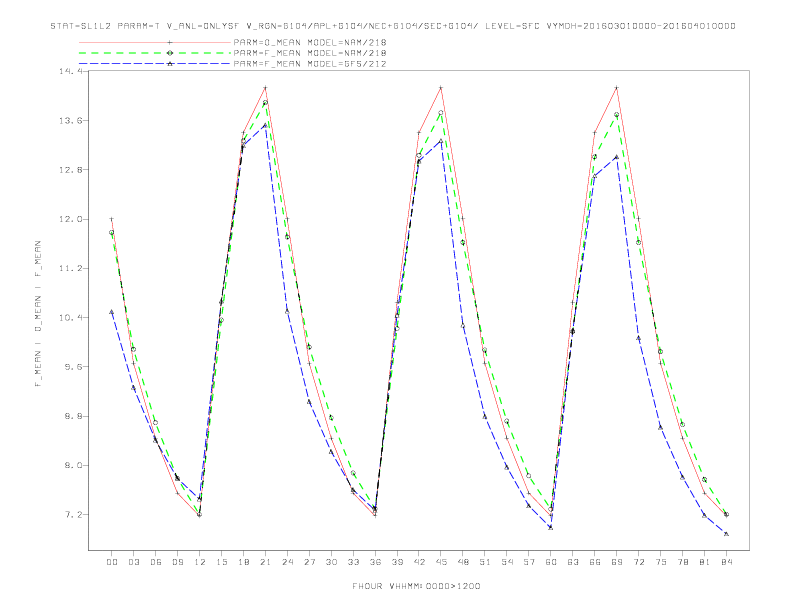
Task: Click forecast hour tick label 78
Action: pyautogui.click(x=683, y=562)
